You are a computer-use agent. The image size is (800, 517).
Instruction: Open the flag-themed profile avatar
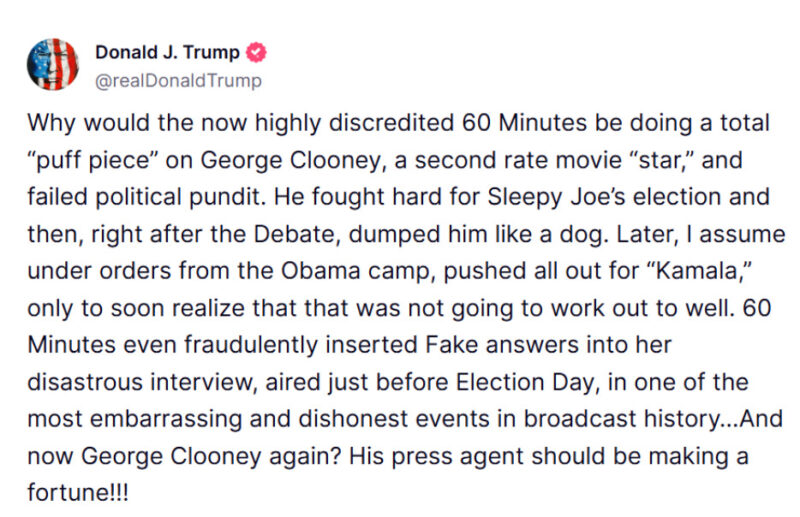(x=53, y=65)
